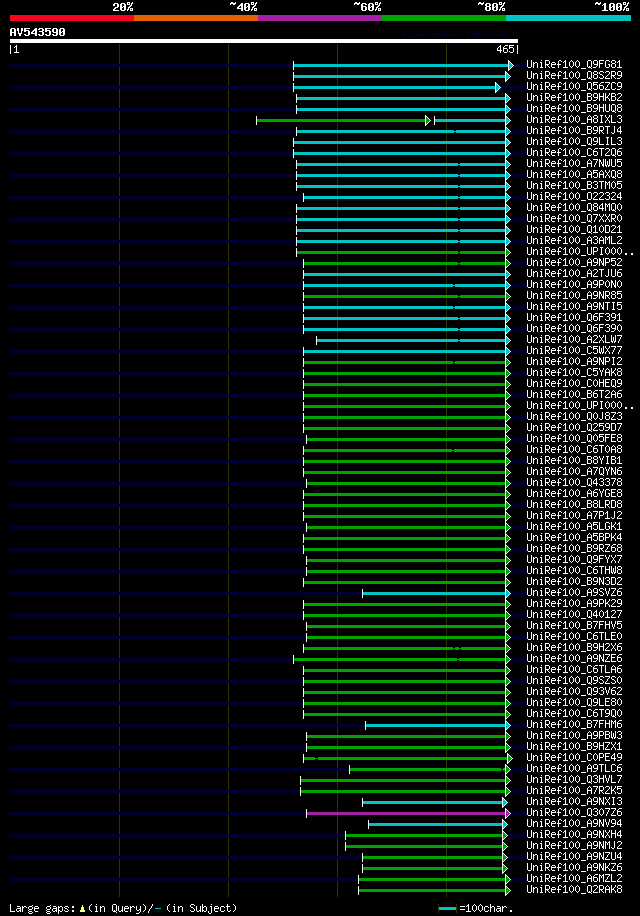This screenshot has height=916, width=640.
Task: Open the UniRef100_B3TM05 hit
Action: point(574,186)
